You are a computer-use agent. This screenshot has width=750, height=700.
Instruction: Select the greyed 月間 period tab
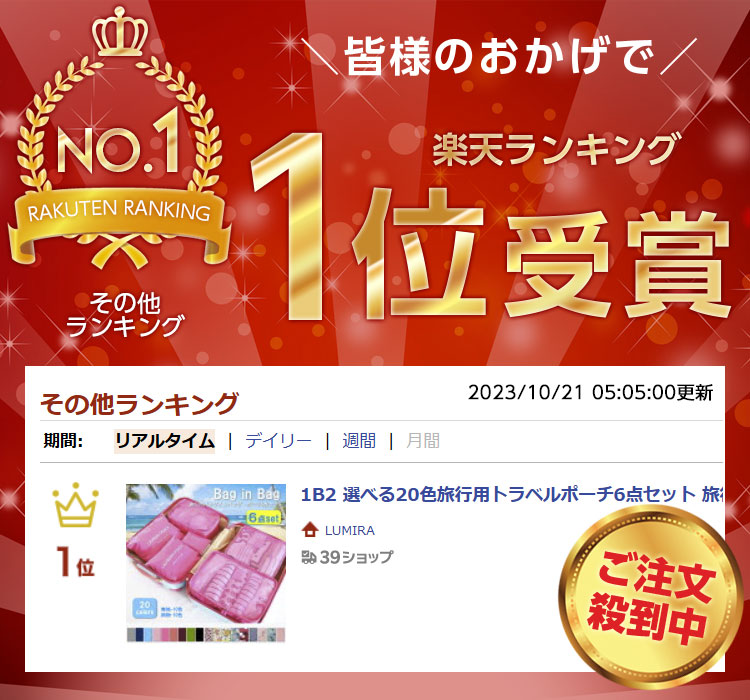pyautogui.click(x=423, y=441)
